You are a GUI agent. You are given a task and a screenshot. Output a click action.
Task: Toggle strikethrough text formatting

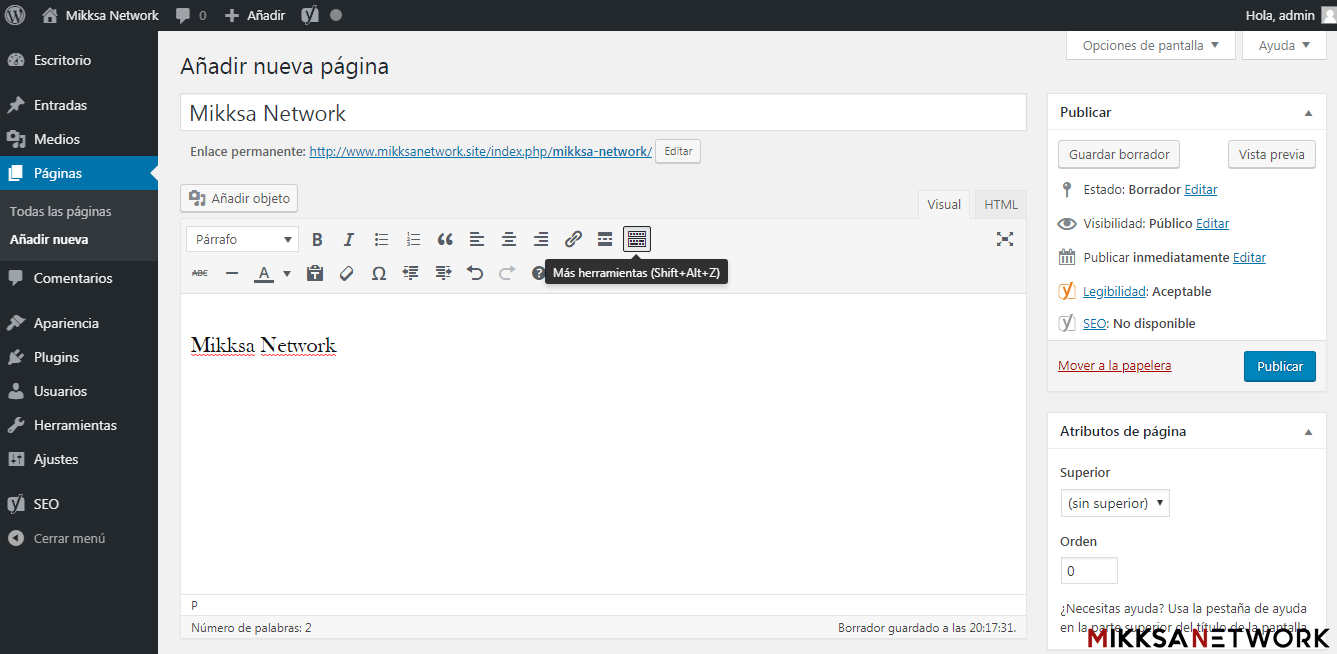pos(200,273)
